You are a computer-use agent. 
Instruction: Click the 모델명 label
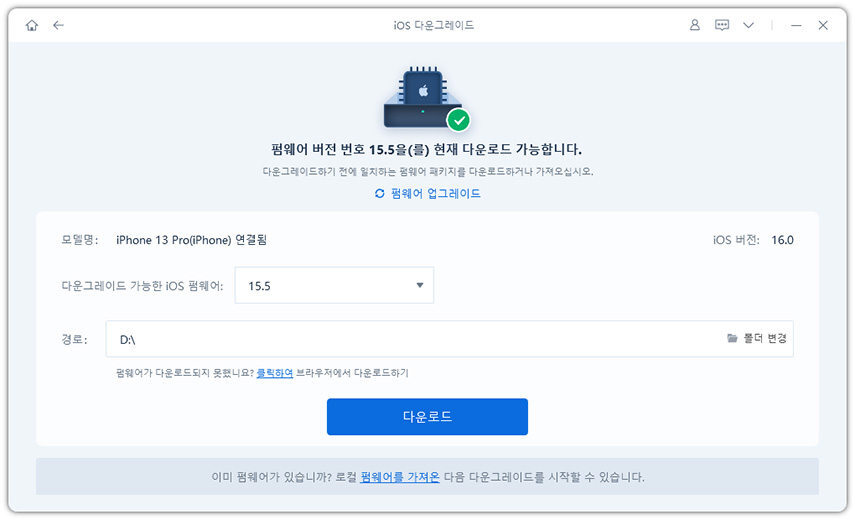pos(80,240)
